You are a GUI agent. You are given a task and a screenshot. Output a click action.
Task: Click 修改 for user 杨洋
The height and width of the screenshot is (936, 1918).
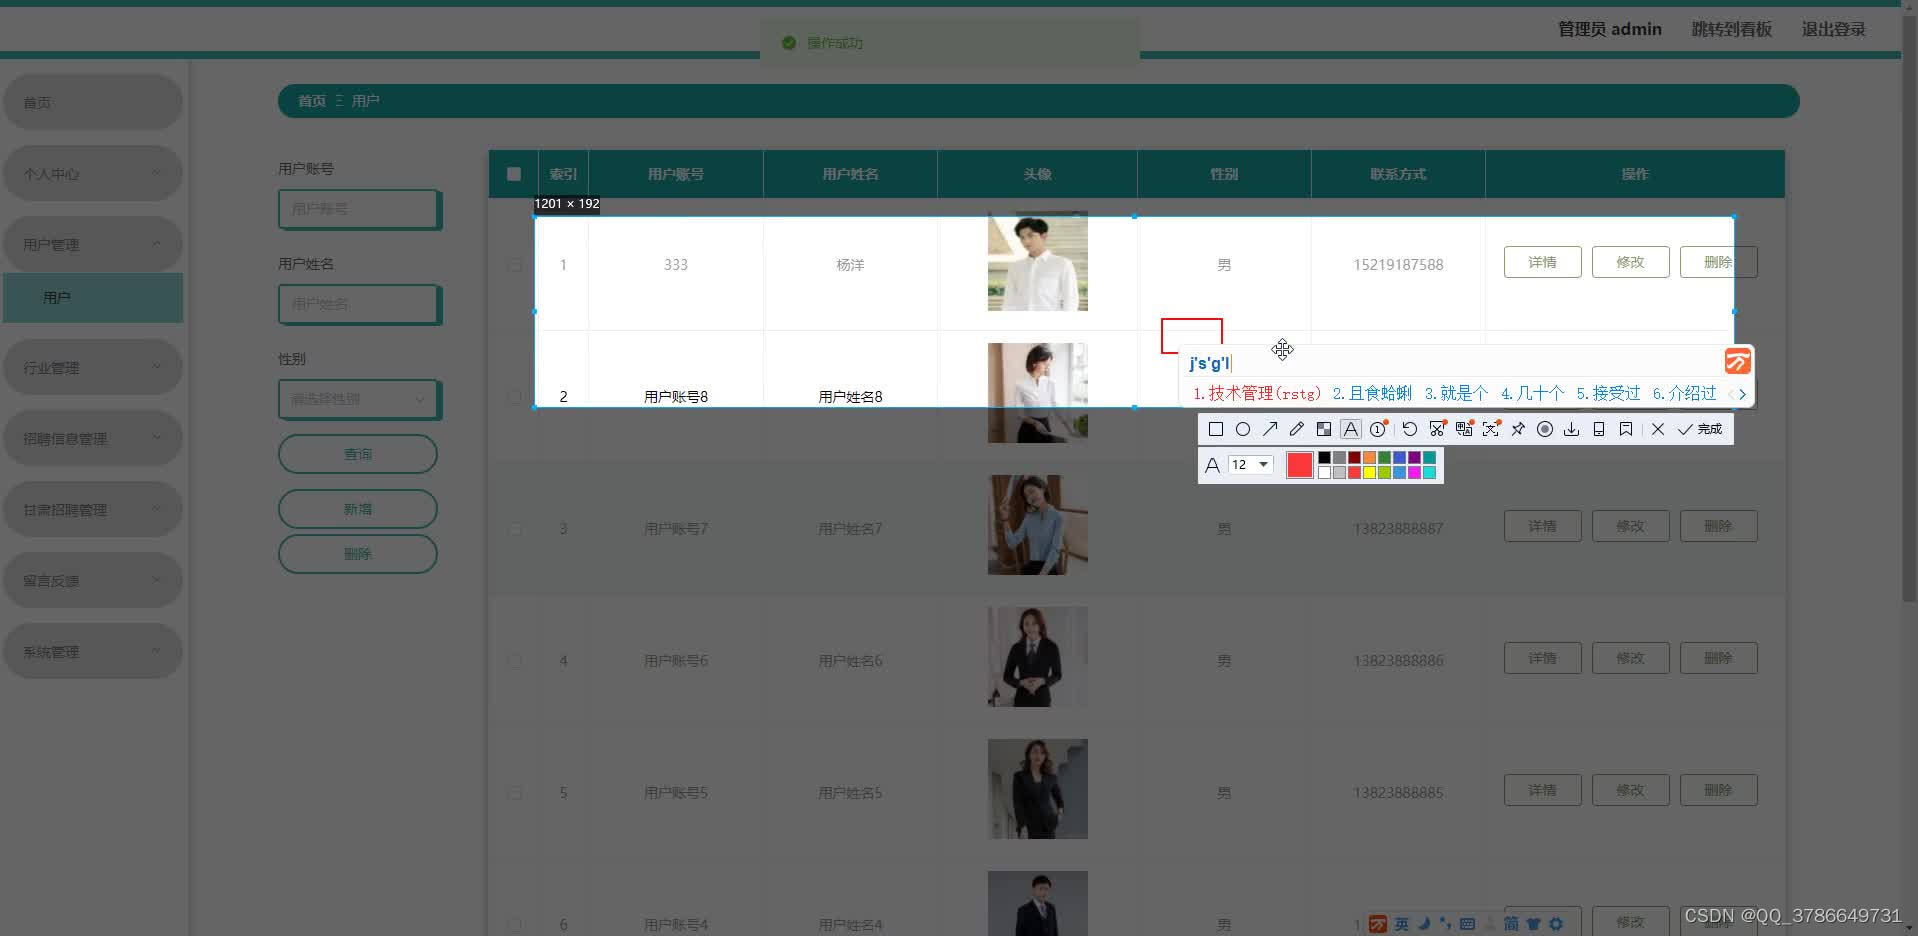(1631, 262)
